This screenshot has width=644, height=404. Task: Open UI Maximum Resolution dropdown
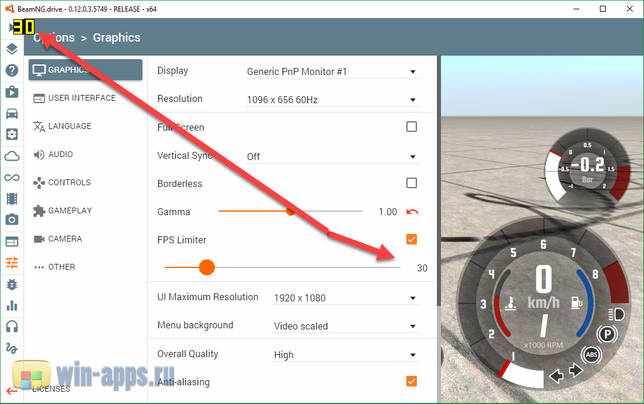(346, 298)
